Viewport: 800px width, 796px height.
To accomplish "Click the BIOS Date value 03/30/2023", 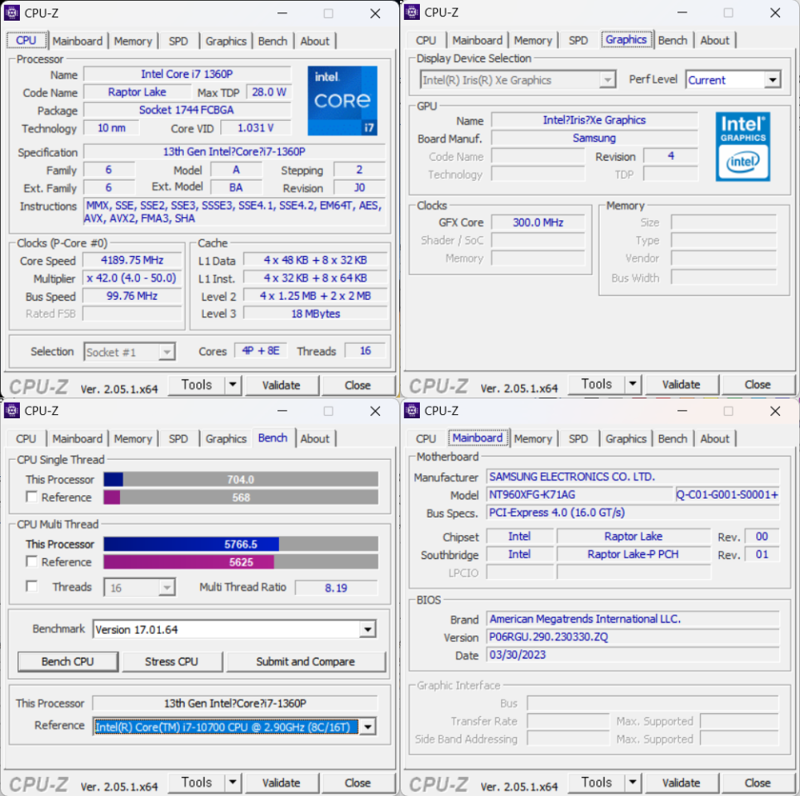I will coord(633,655).
